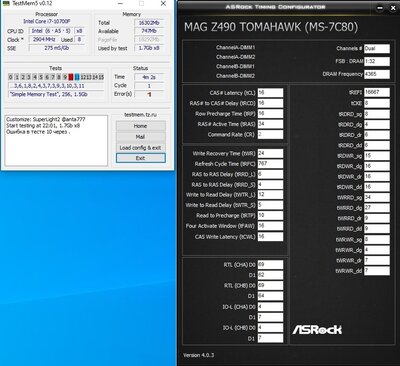Click the Channels # field showing Dual
This screenshot has width=400, height=366.
pos(377,49)
